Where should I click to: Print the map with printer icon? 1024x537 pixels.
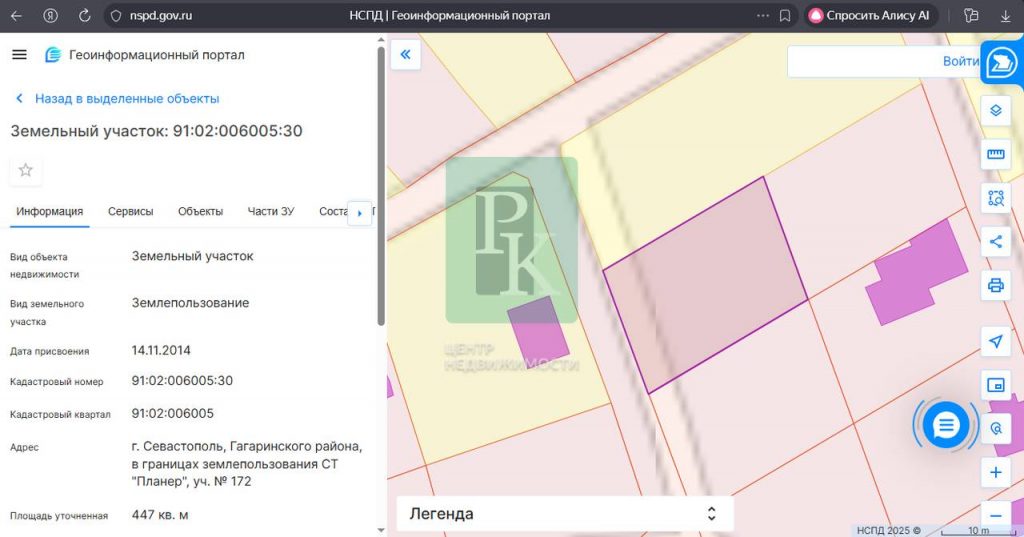(995, 285)
